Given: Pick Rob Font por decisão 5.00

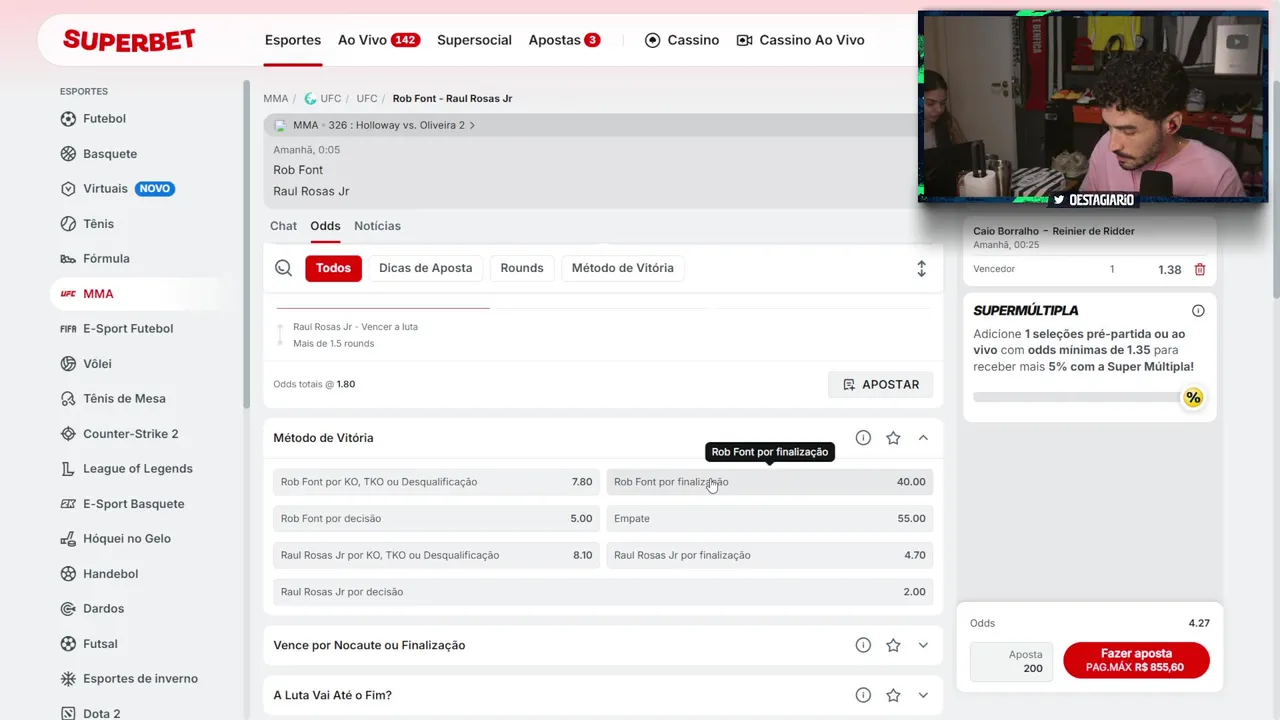Looking at the screenshot, I should point(437,519).
